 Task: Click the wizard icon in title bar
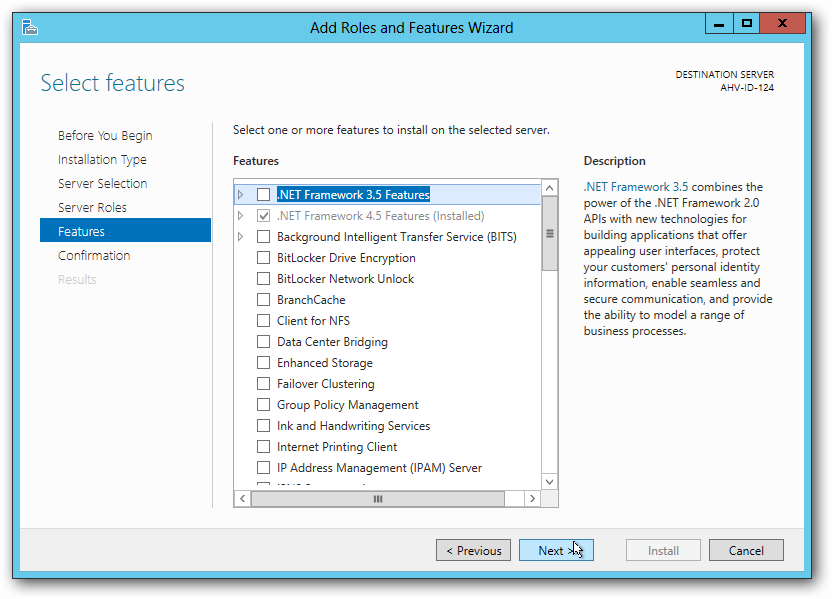30,27
